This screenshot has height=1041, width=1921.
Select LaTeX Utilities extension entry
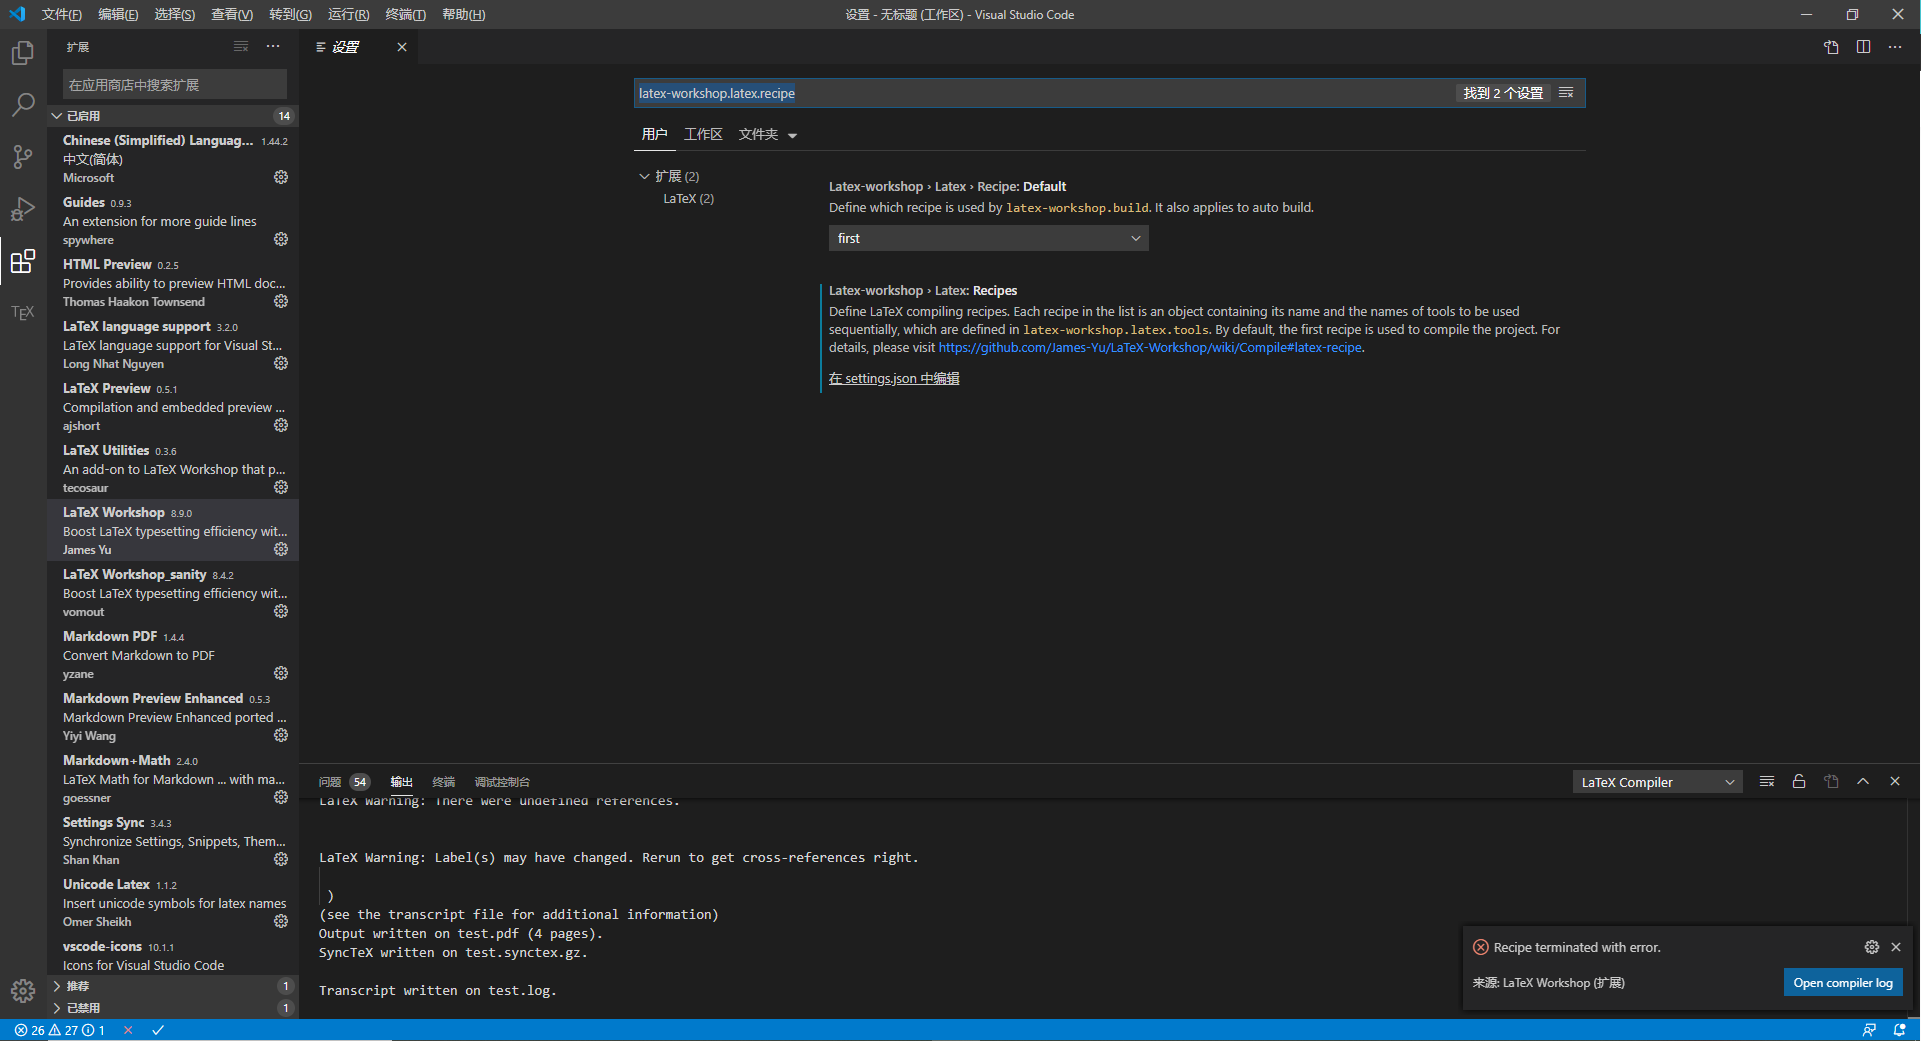173,468
